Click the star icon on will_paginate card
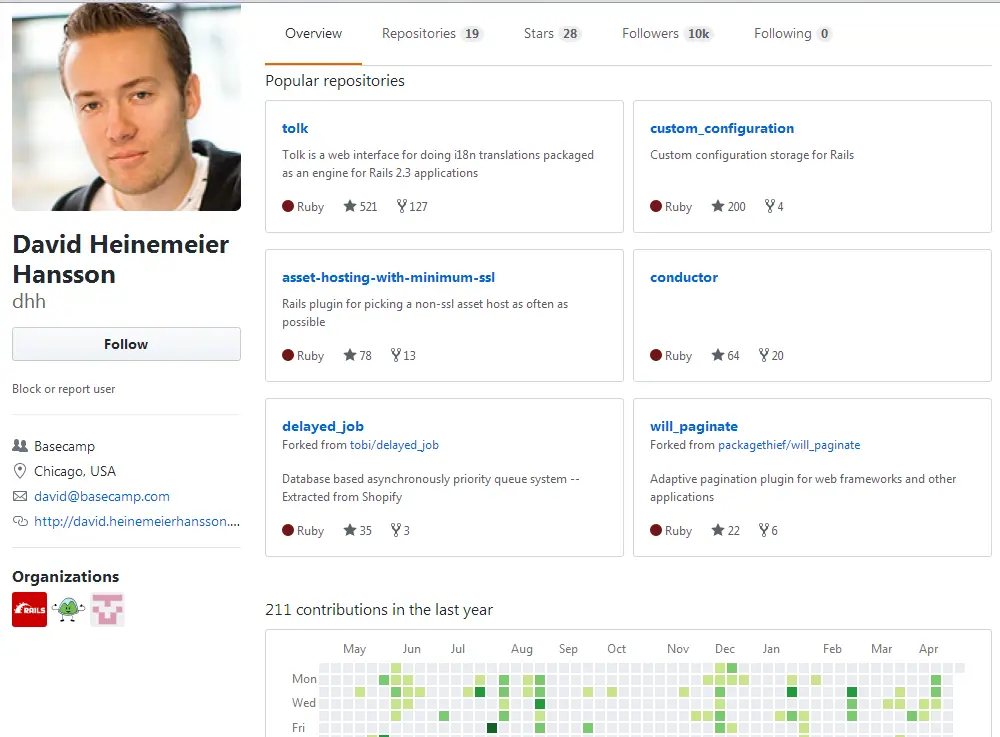The width and height of the screenshot is (1000, 737). 718,531
